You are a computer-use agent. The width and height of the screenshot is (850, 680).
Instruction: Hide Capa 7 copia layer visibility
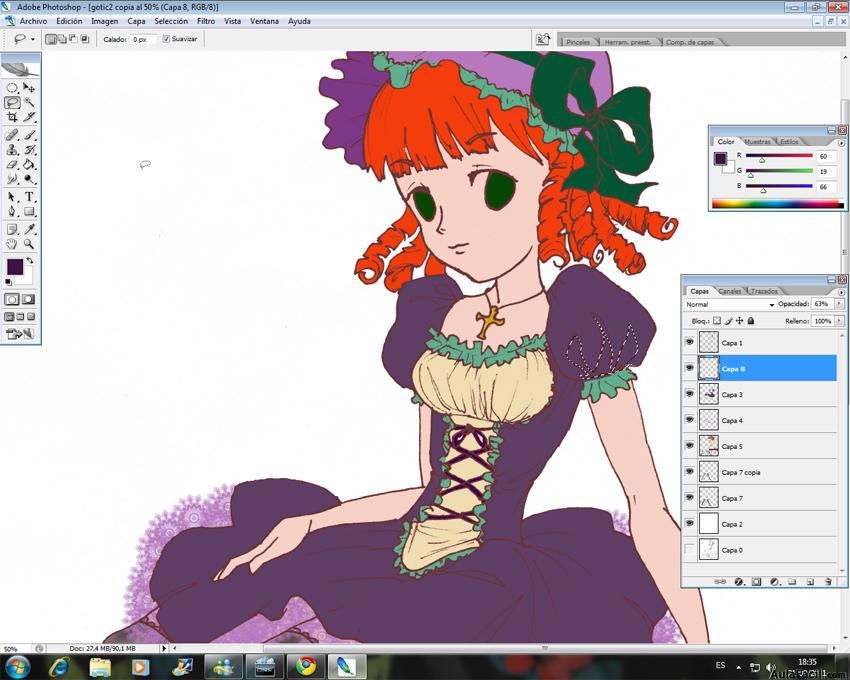pyautogui.click(x=690, y=472)
